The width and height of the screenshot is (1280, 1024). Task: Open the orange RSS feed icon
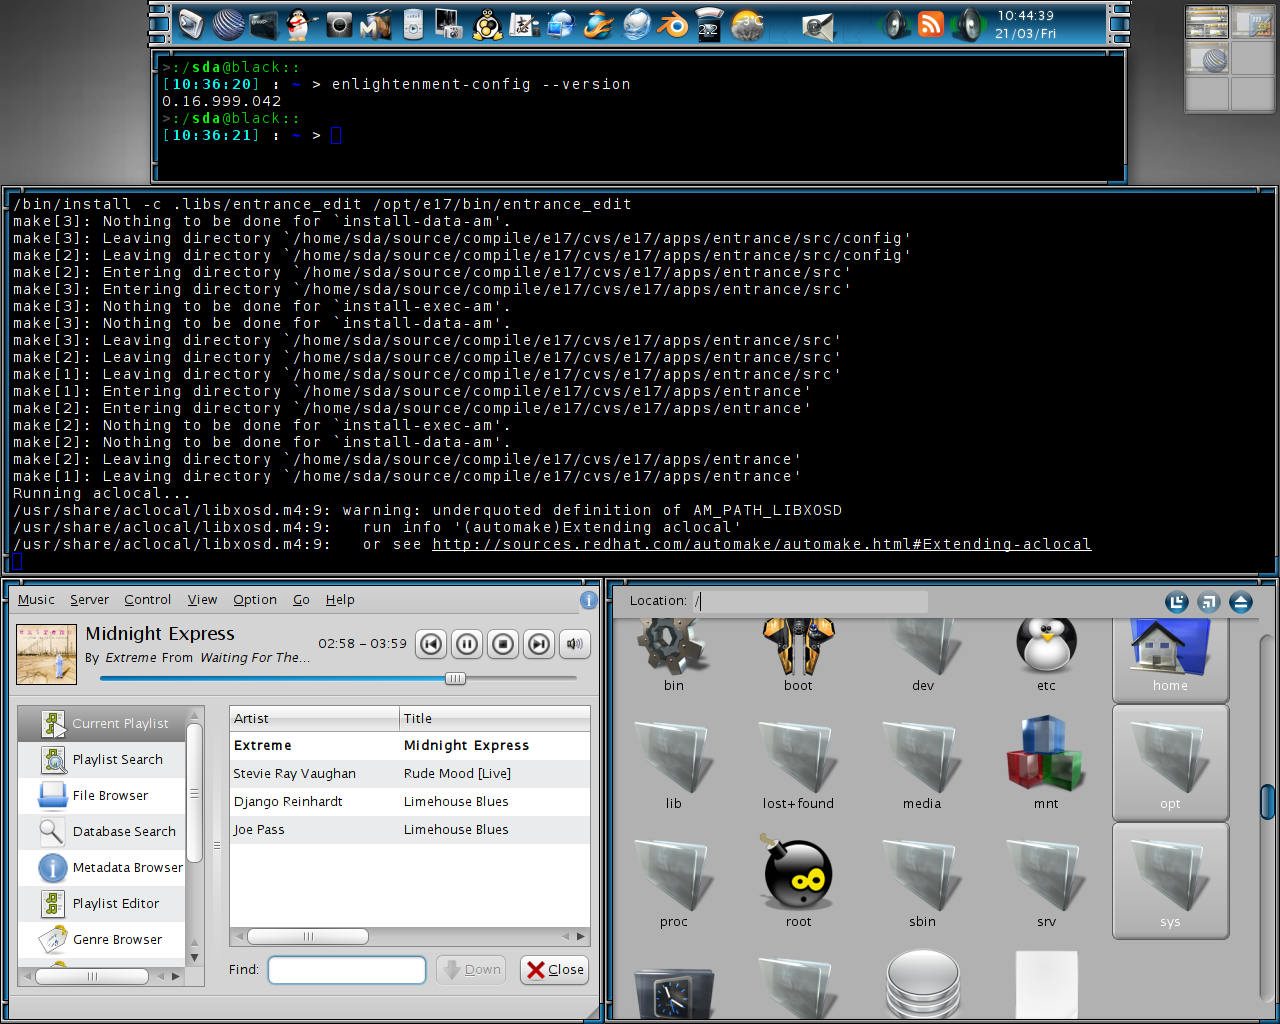[x=930, y=24]
